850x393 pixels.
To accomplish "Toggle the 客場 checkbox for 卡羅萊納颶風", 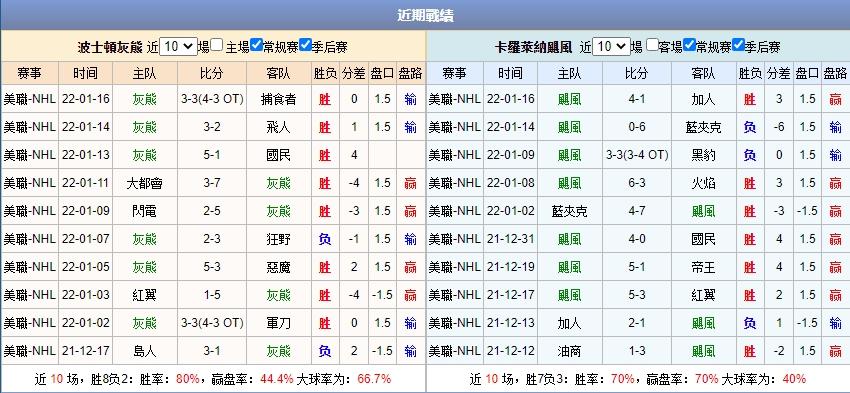I will pyautogui.click(x=652, y=45).
